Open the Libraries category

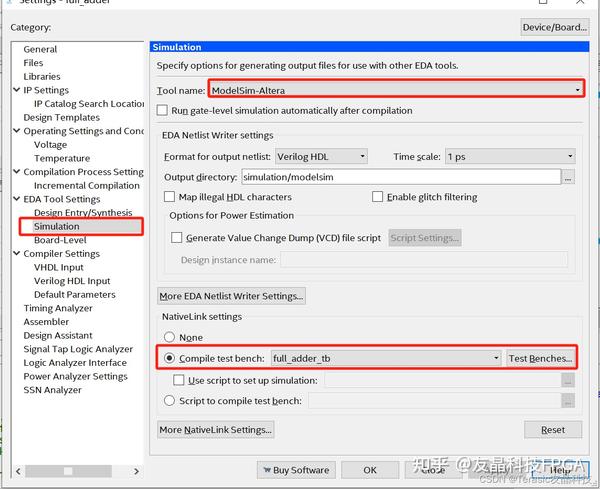[42, 77]
